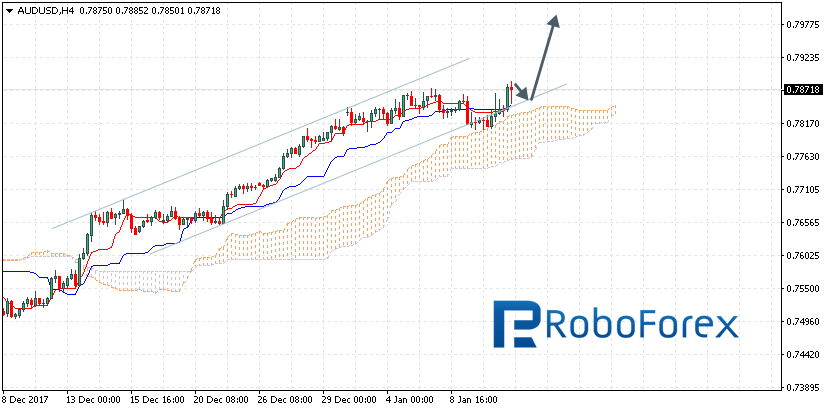The height and width of the screenshot is (411, 824).
Task: Click the 4 Jan 00:00 time label
Action: tap(411, 398)
